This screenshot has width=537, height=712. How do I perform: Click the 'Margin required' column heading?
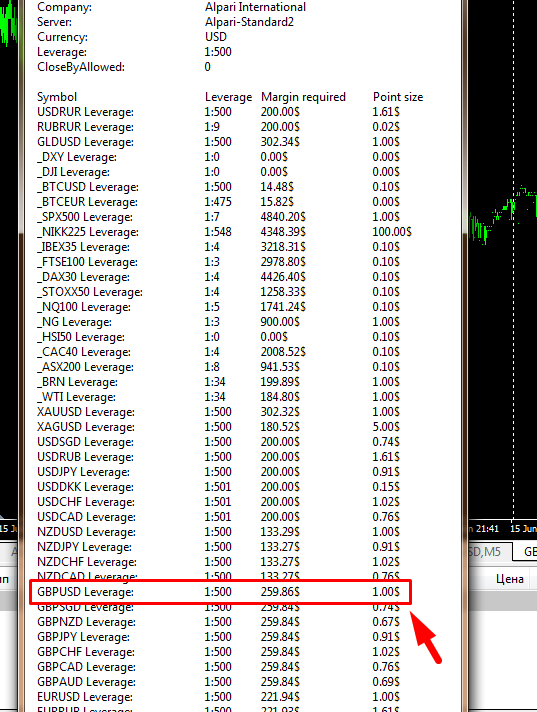click(303, 97)
